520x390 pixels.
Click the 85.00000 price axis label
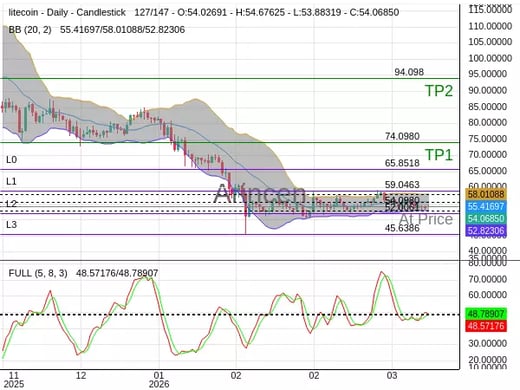tap(488, 107)
